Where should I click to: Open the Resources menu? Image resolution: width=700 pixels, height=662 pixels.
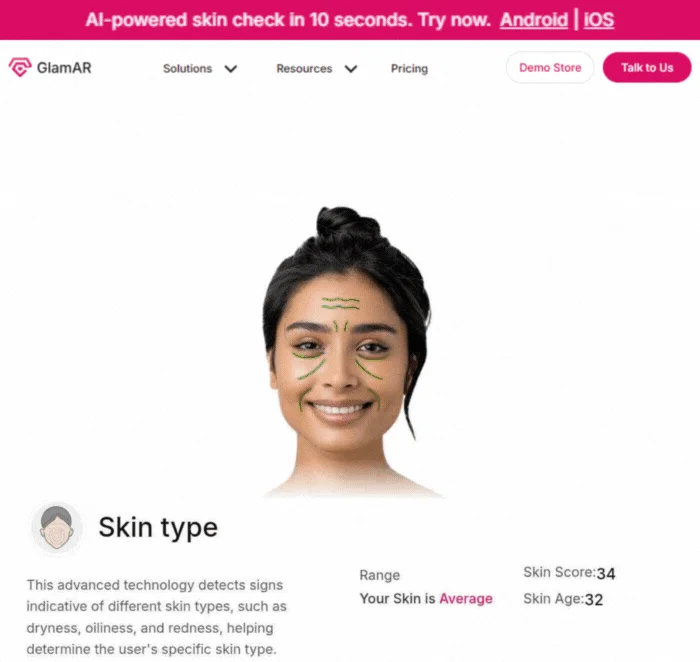tap(304, 69)
